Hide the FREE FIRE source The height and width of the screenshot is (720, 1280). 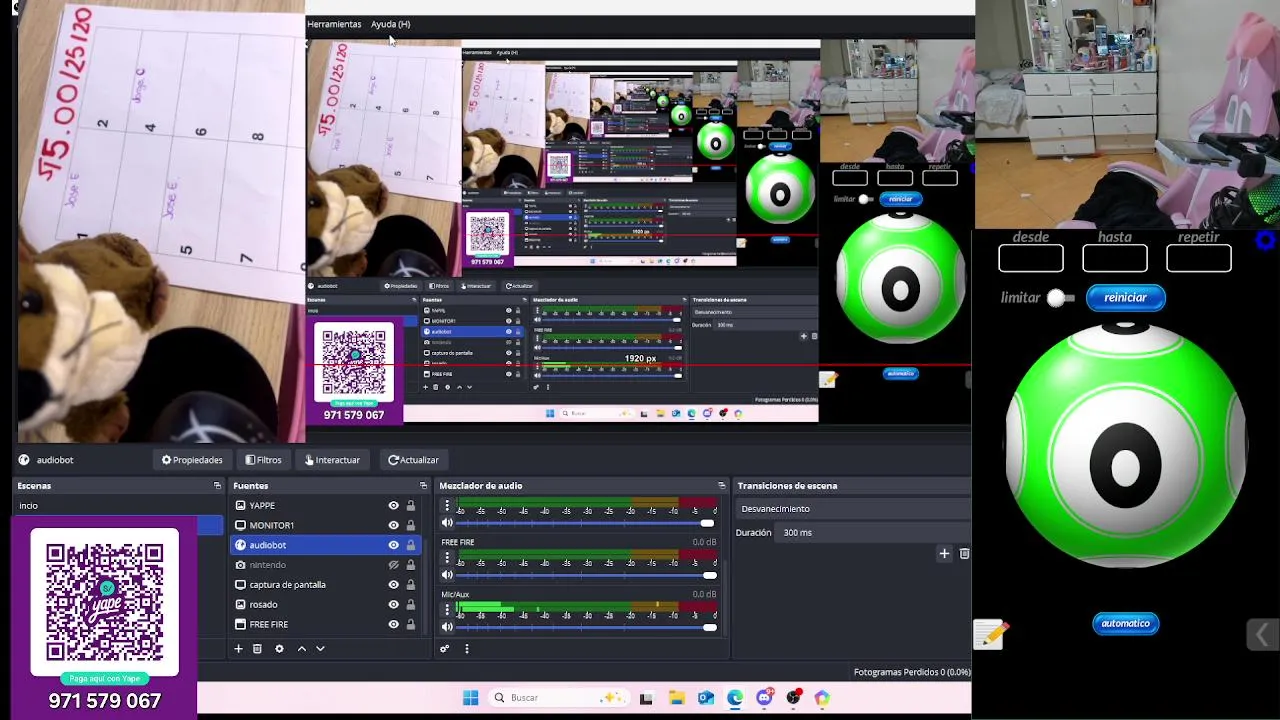click(x=393, y=625)
